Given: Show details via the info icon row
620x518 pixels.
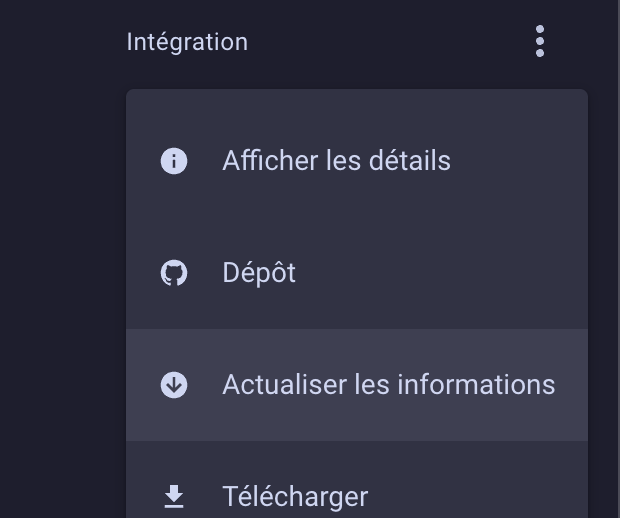Looking at the screenshot, I should pos(357,161).
